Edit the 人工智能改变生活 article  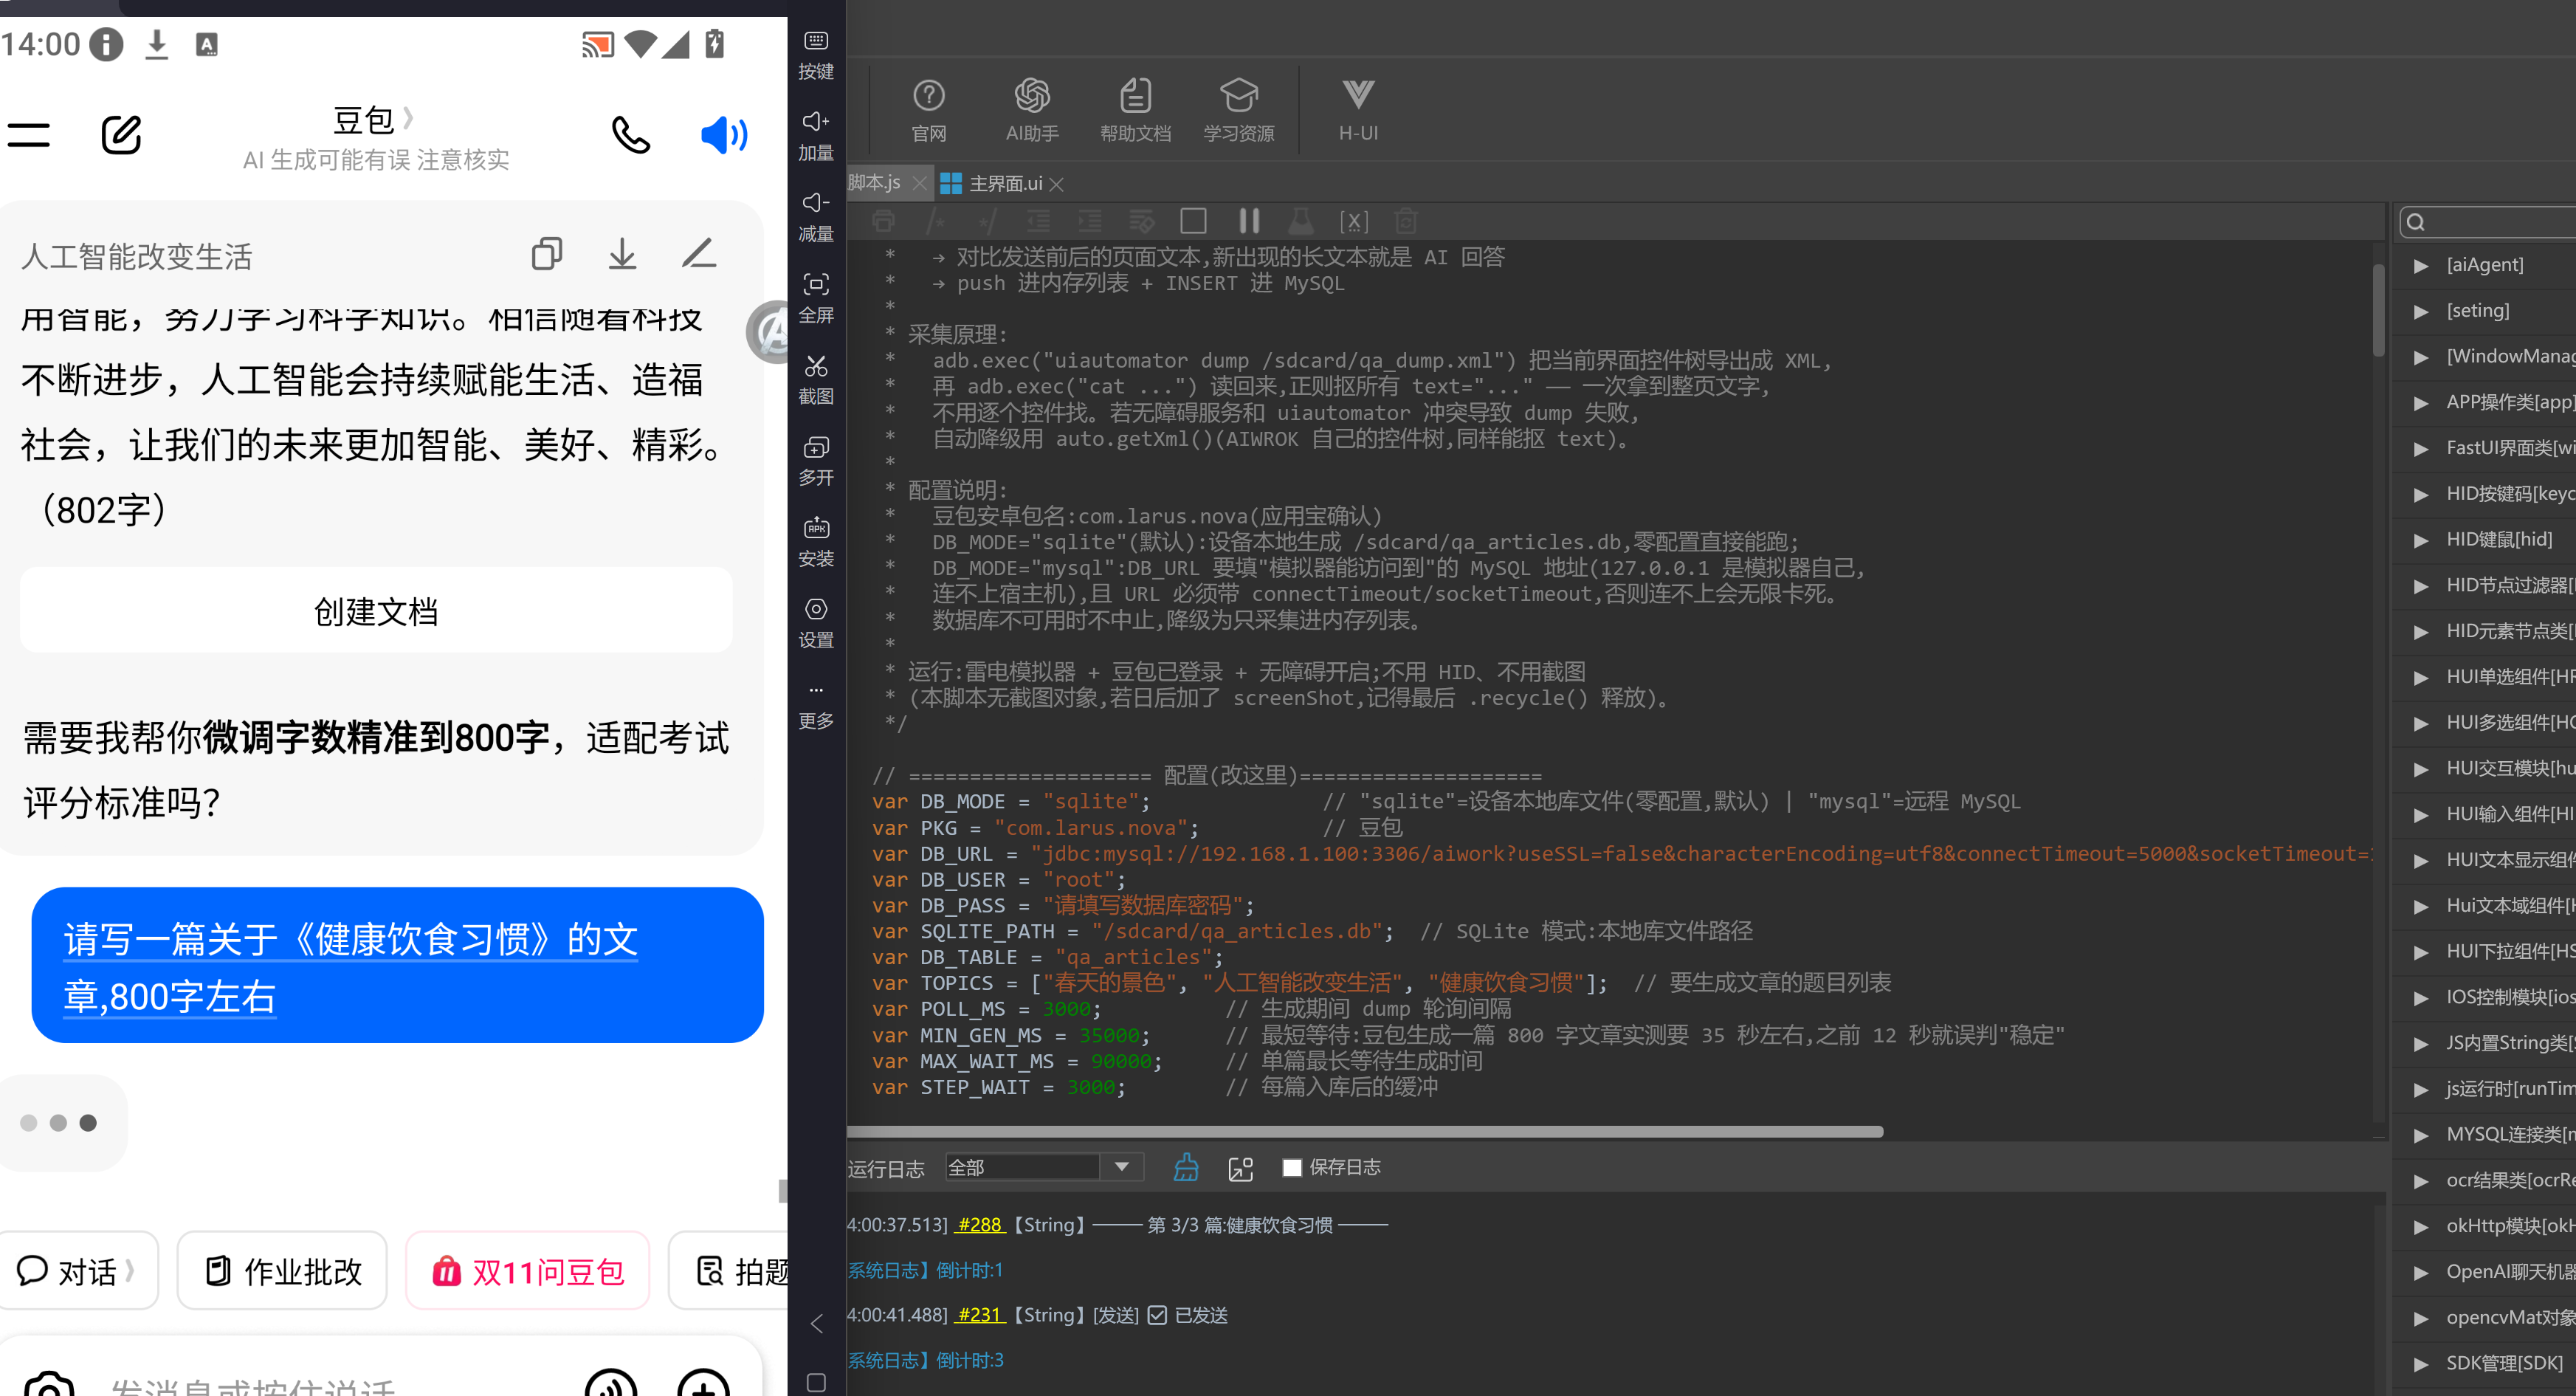(x=699, y=253)
